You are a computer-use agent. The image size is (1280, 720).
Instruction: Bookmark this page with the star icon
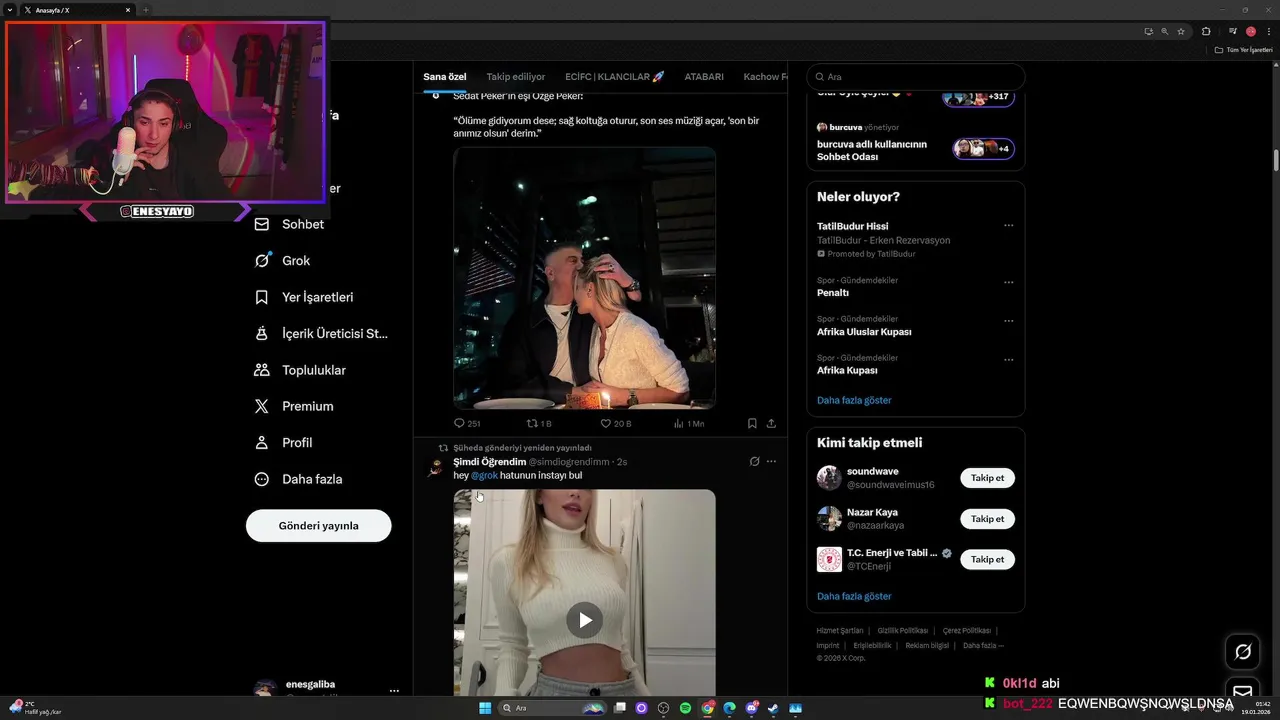click(x=1181, y=31)
